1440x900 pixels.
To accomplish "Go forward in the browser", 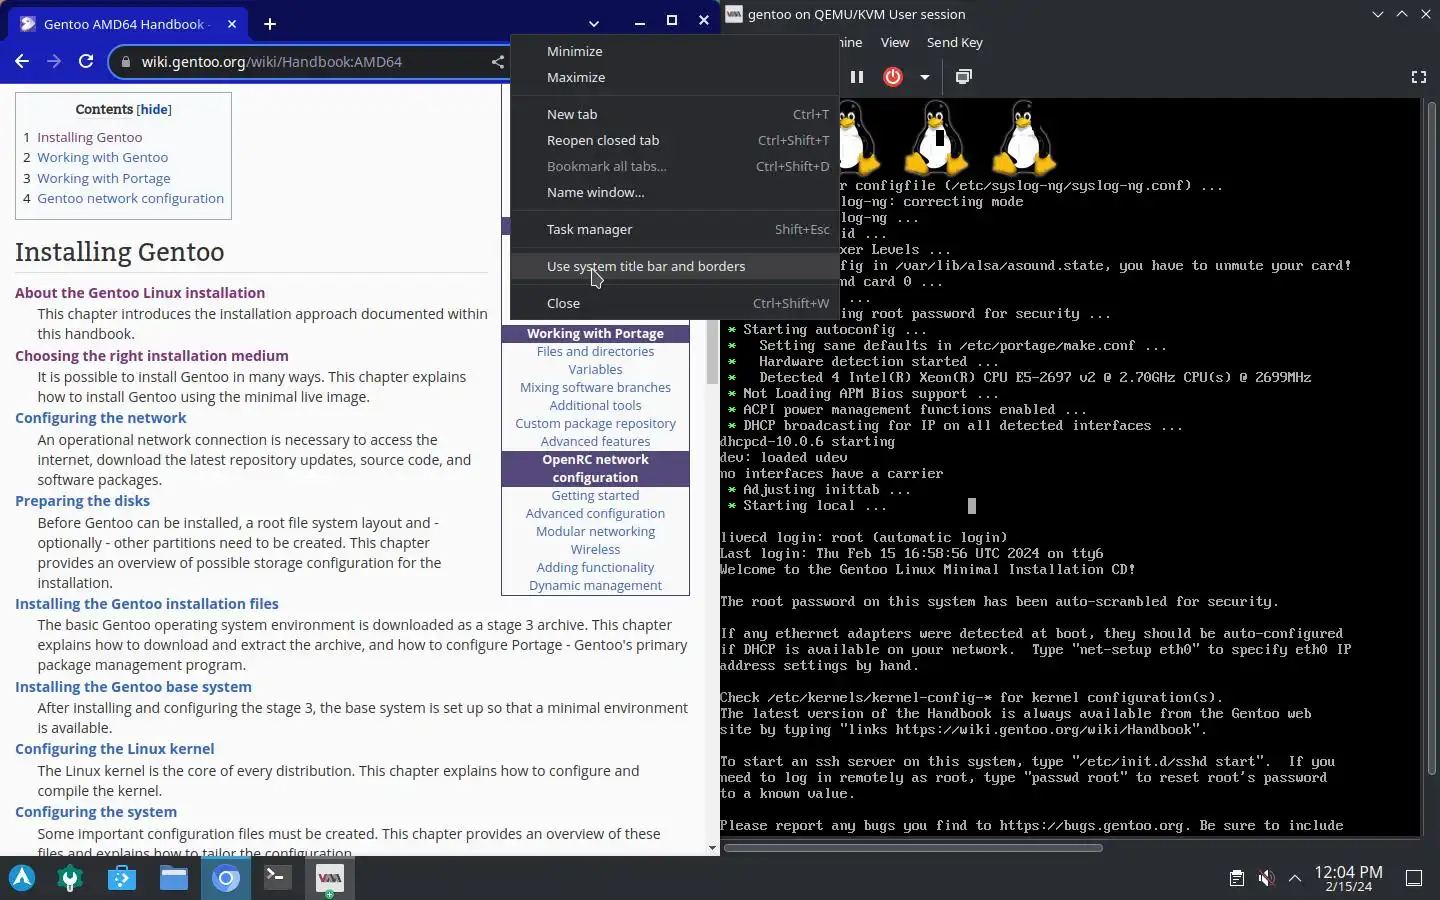I will coord(54,61).
